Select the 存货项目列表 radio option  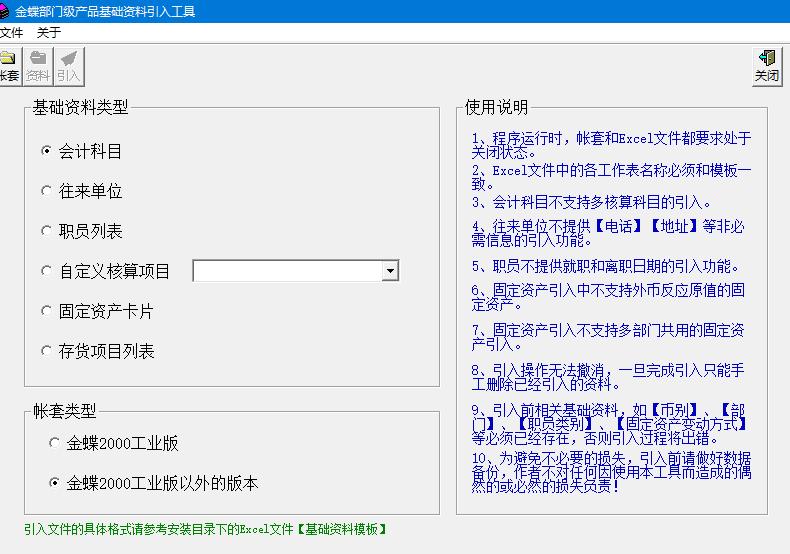pyautogui.click(x=46, y=351)
